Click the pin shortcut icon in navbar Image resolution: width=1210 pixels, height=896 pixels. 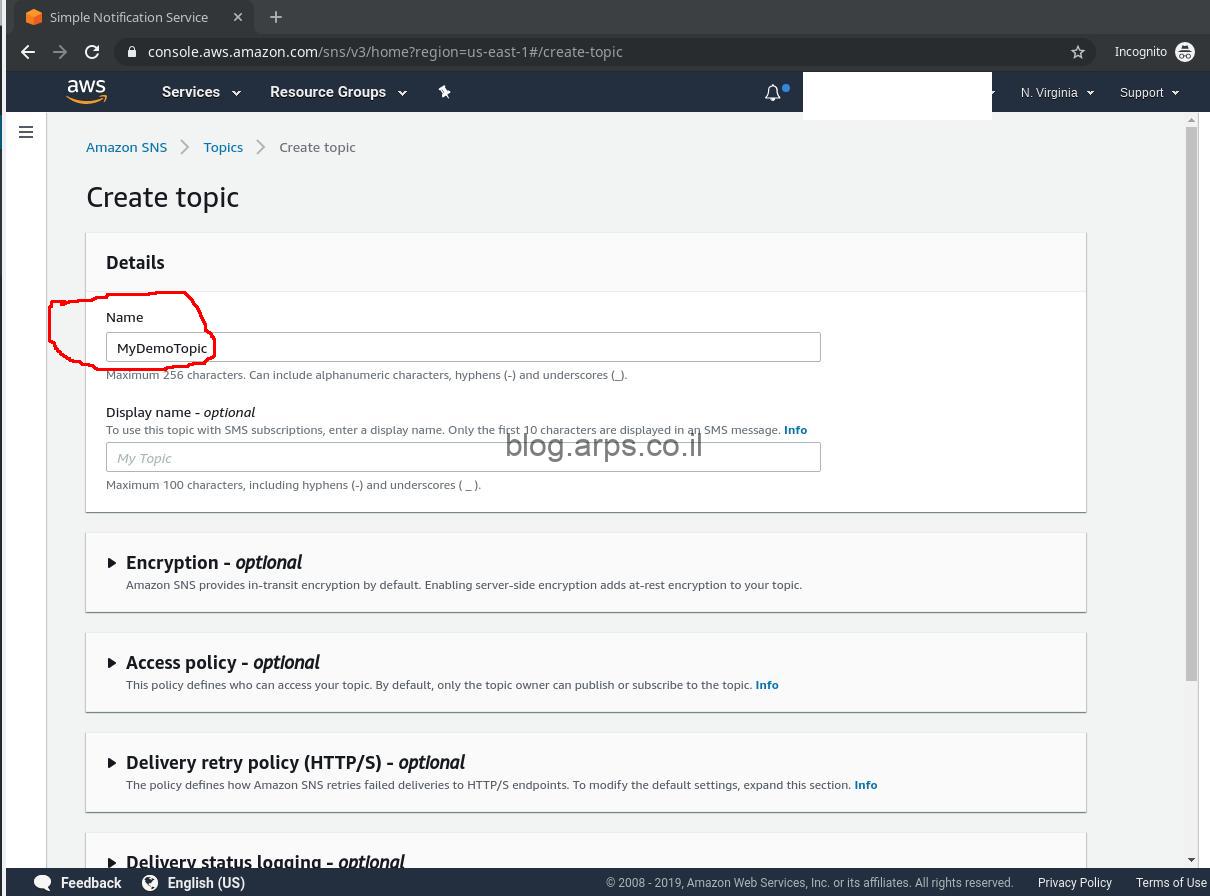click(444, 92)
